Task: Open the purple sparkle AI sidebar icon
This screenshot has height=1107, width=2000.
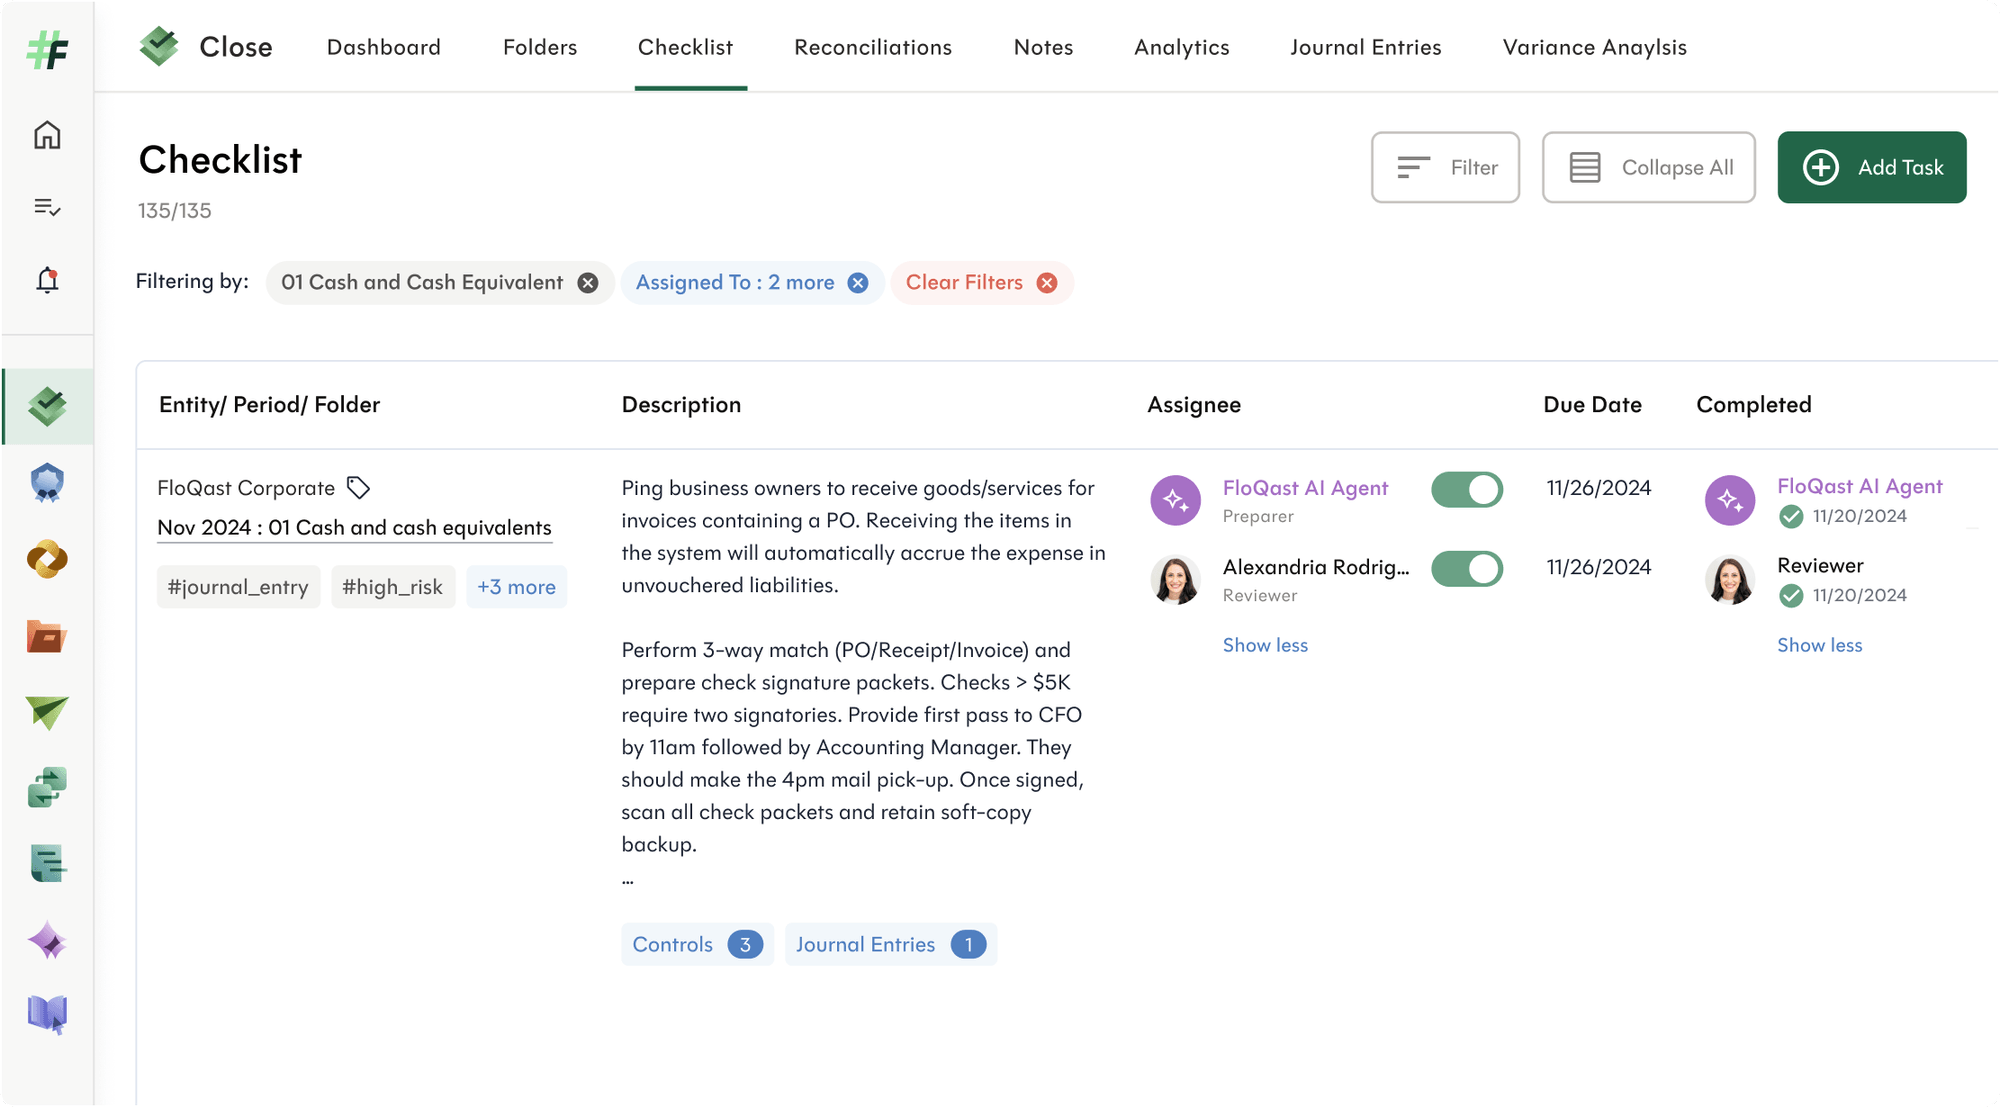Action: point(47,941)
